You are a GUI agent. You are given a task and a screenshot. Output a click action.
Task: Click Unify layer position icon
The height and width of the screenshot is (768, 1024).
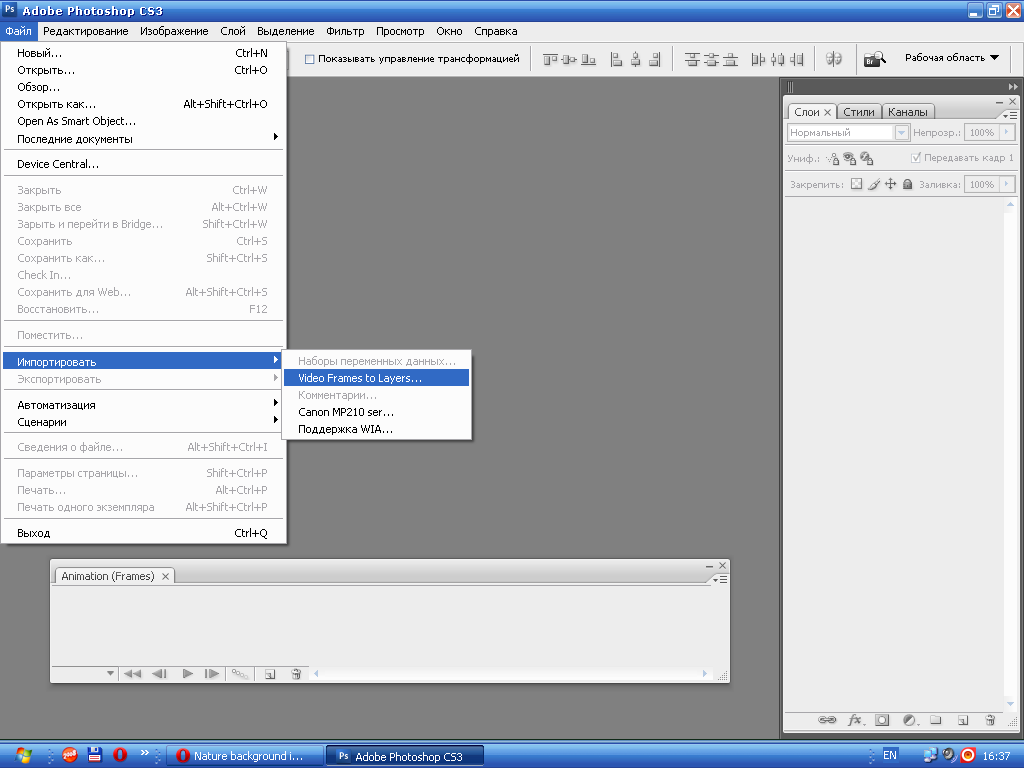(833, 158)
